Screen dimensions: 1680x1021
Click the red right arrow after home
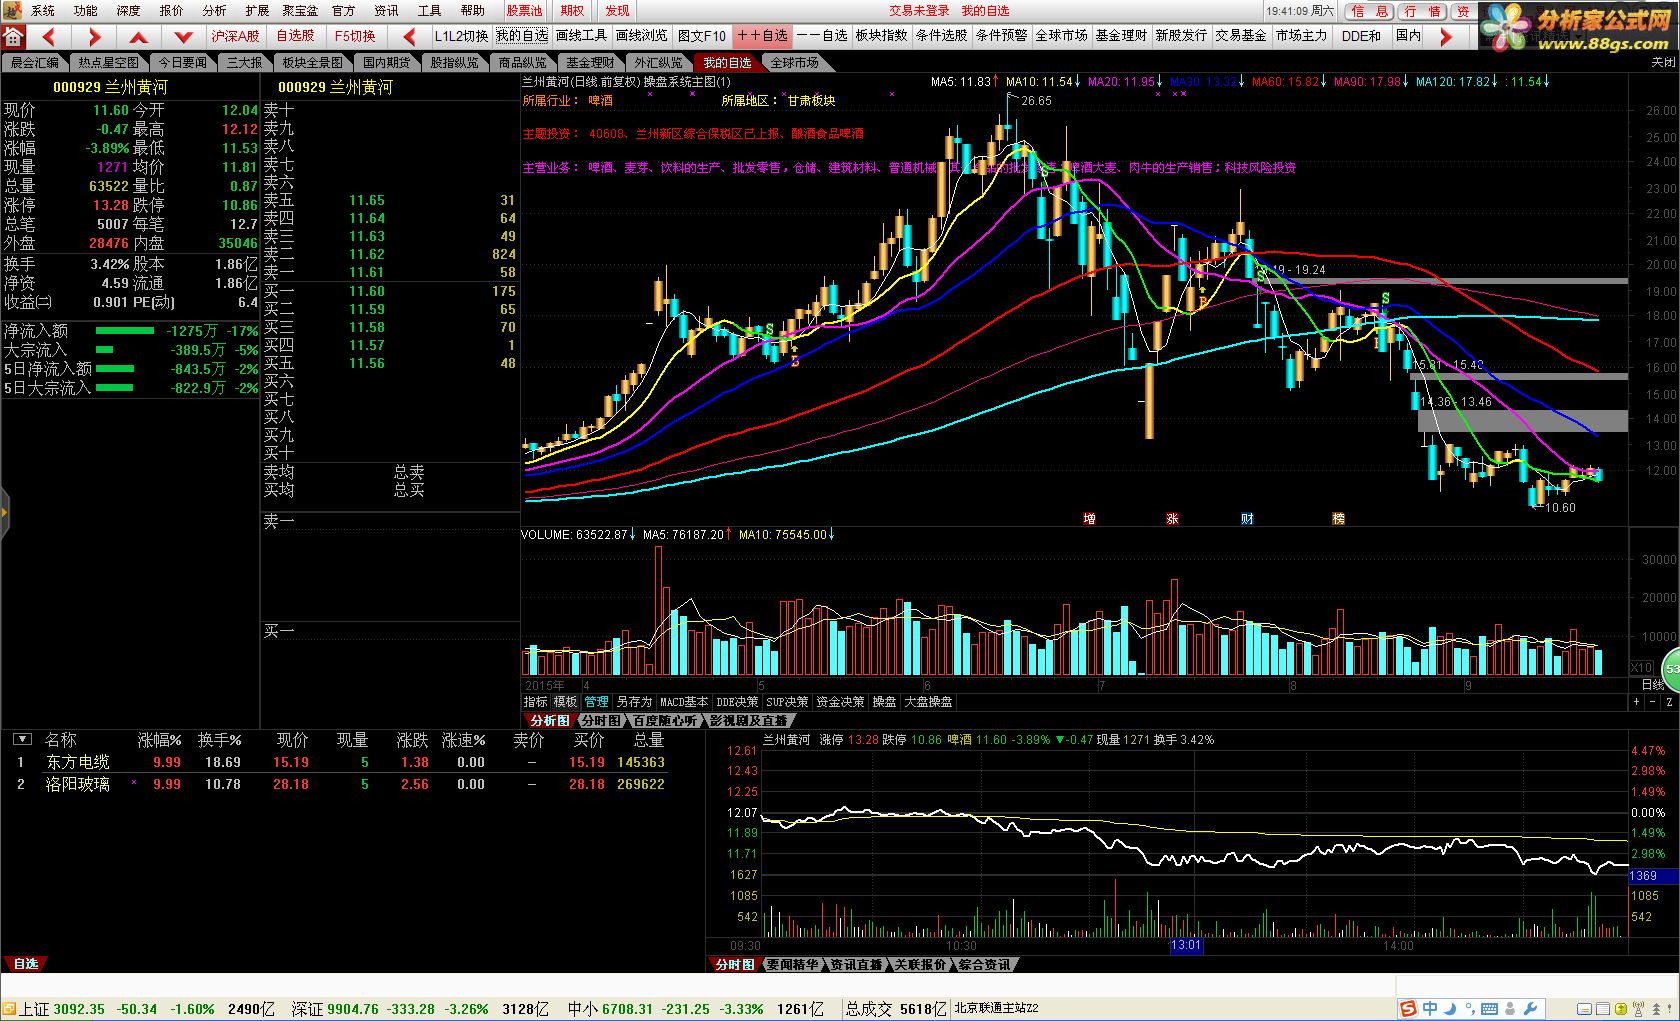pos(94,37)
